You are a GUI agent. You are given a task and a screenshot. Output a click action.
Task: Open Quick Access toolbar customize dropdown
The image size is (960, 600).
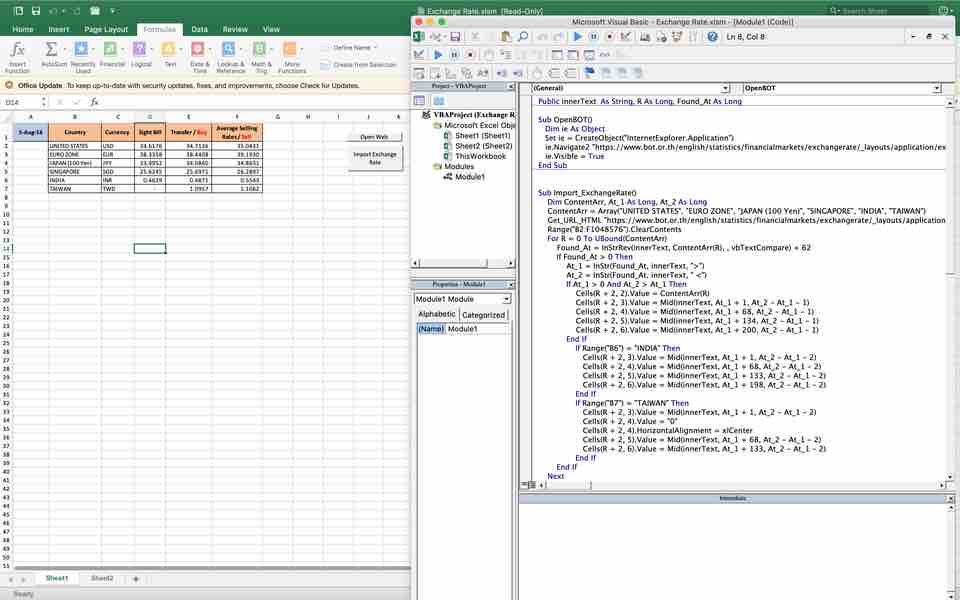coord(114,11)
